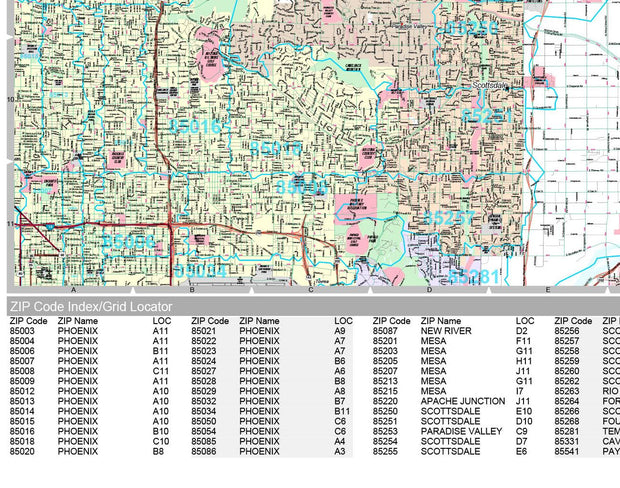Click the first ZIP Code column header
This screenshot has height=488, width=620.
coord(29,321)
